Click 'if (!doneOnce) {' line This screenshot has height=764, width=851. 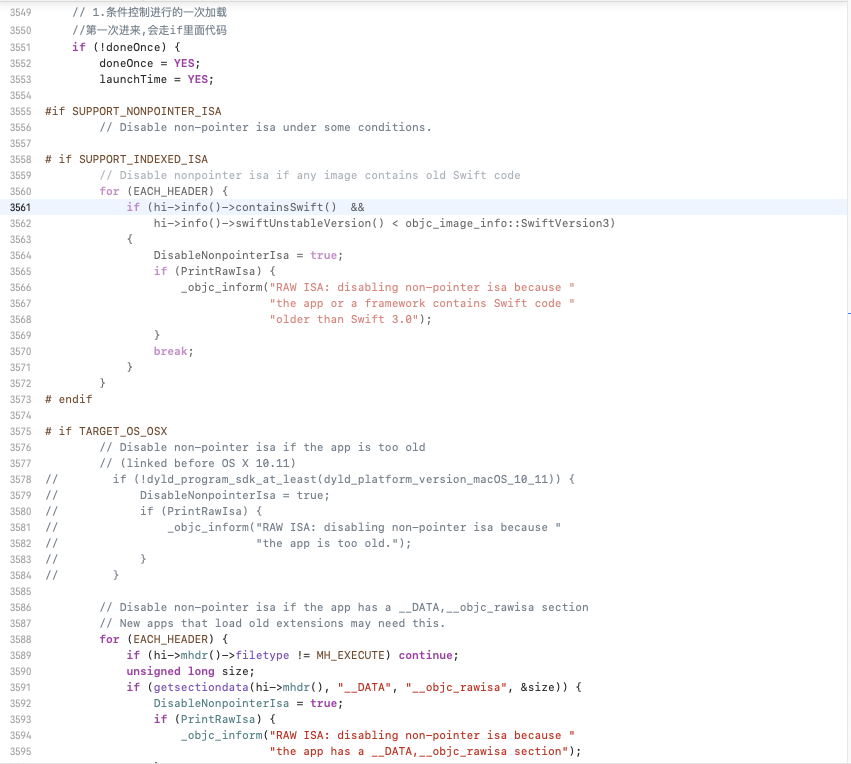[x=126, y=47]
